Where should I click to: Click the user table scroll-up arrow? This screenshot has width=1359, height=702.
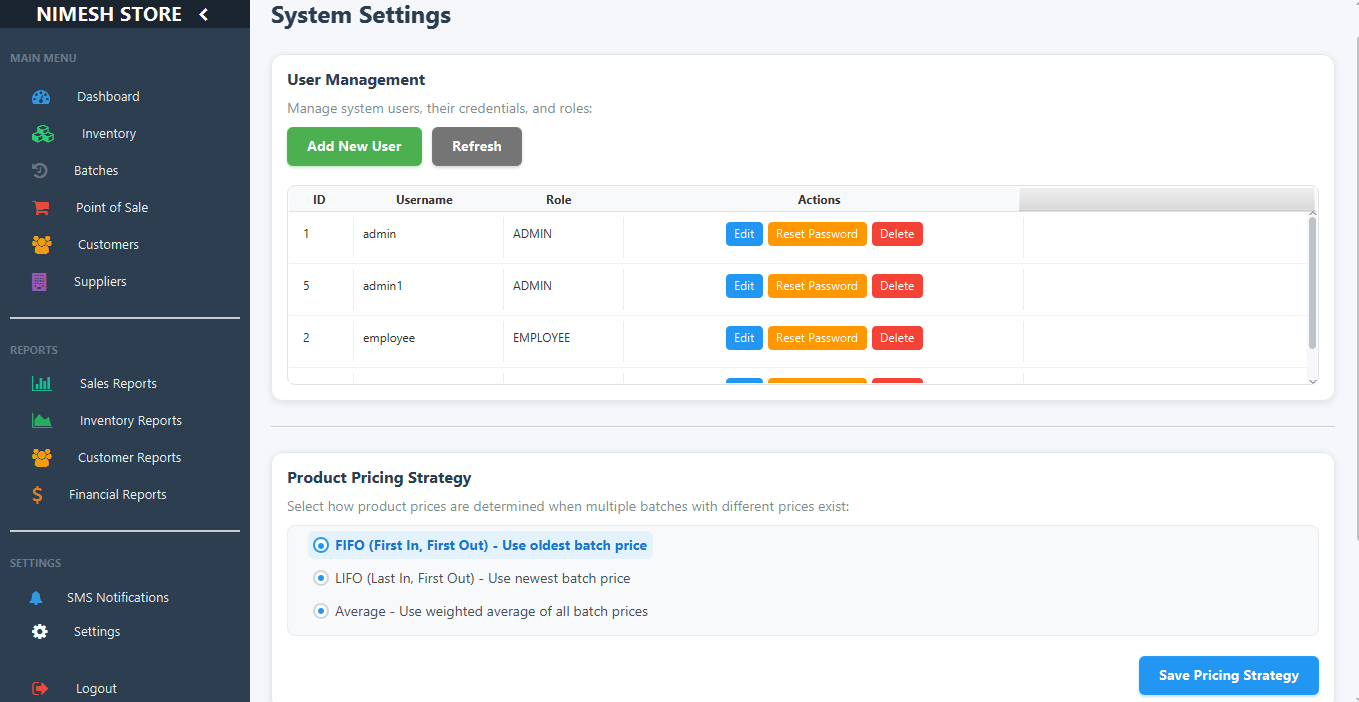(1312, 214)
